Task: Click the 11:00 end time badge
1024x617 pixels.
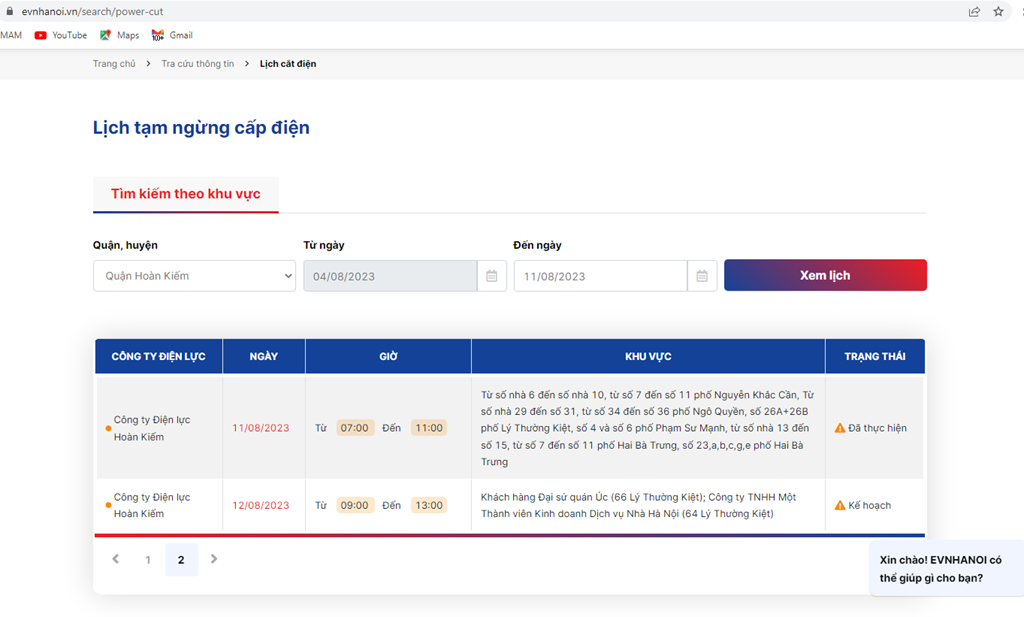Action: point(429,428)
